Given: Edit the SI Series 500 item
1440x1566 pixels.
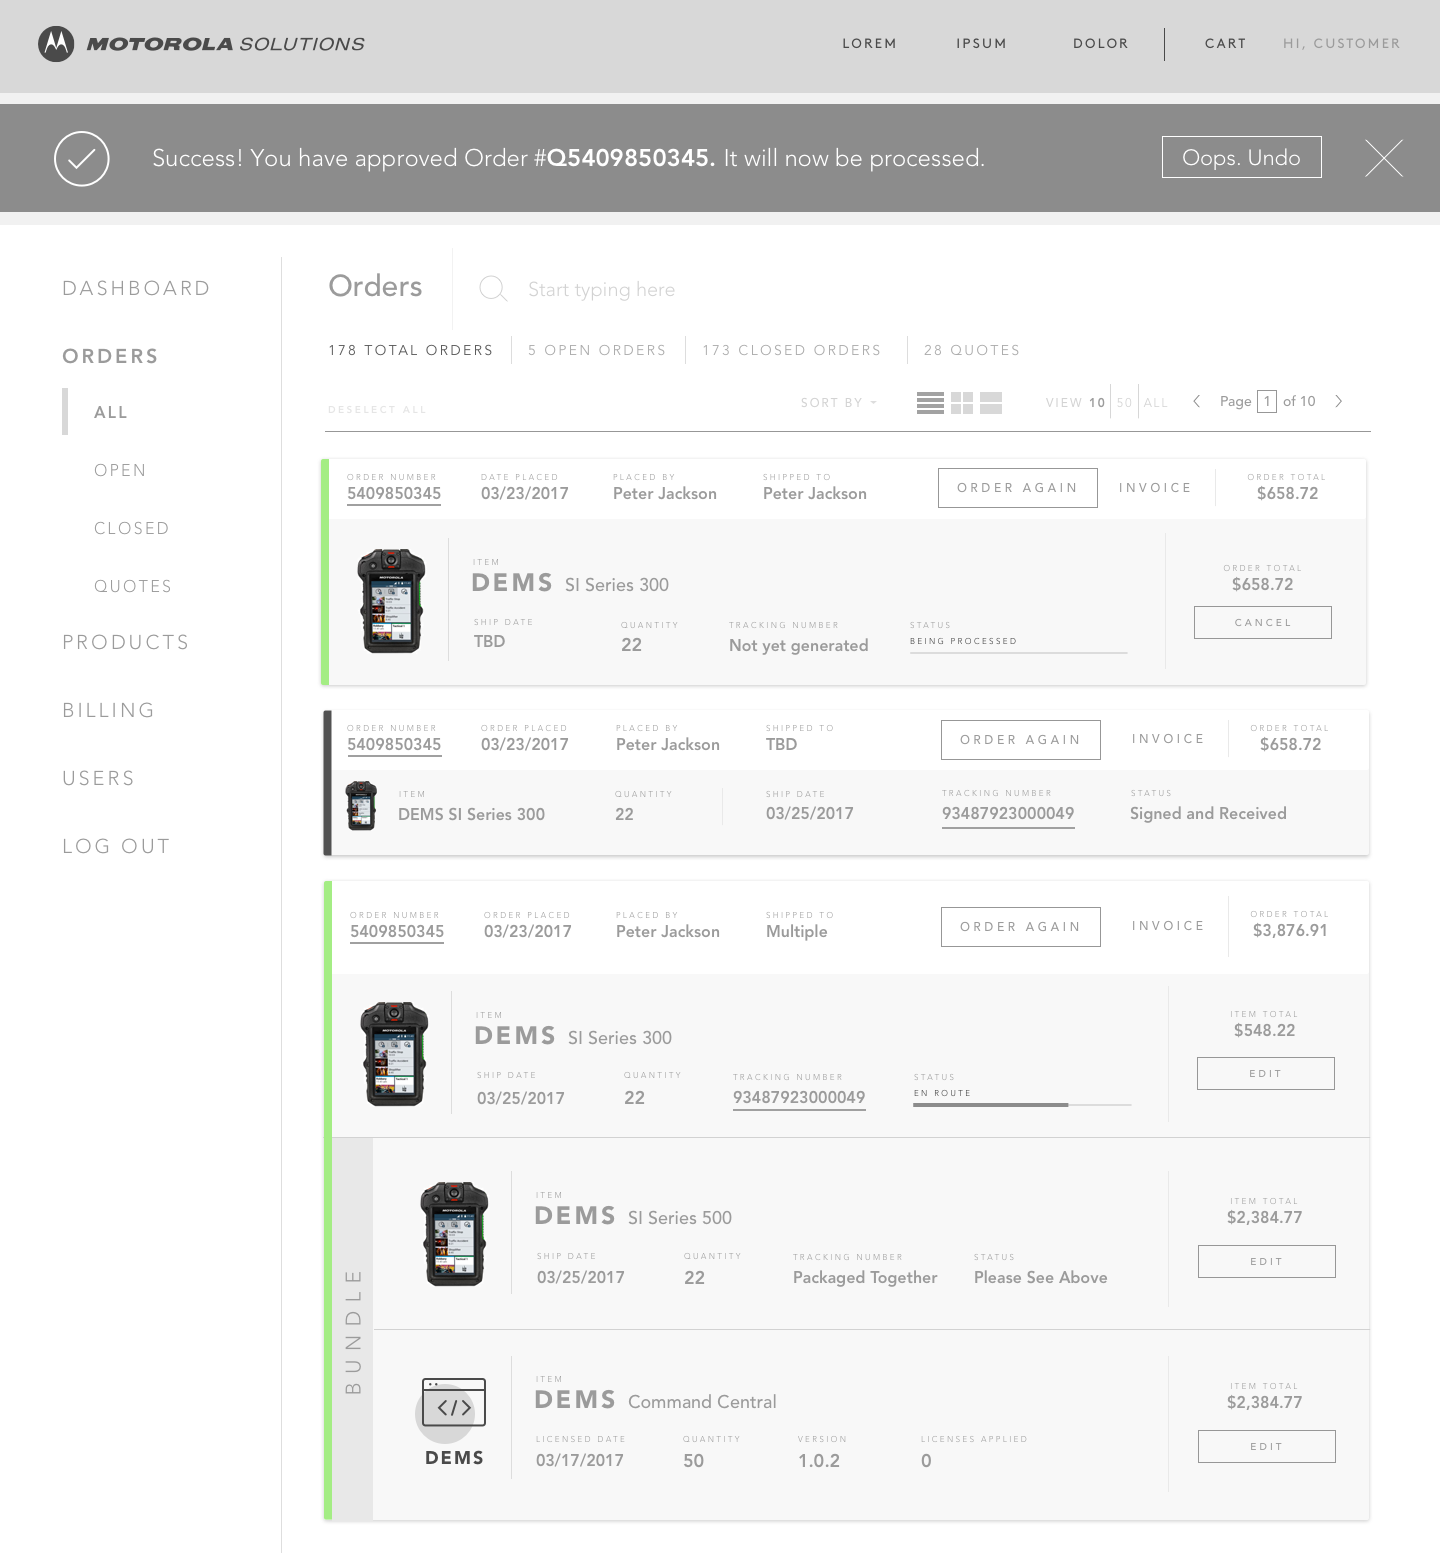Looking at the screenshot, I should click(x=1267, y=1261).
